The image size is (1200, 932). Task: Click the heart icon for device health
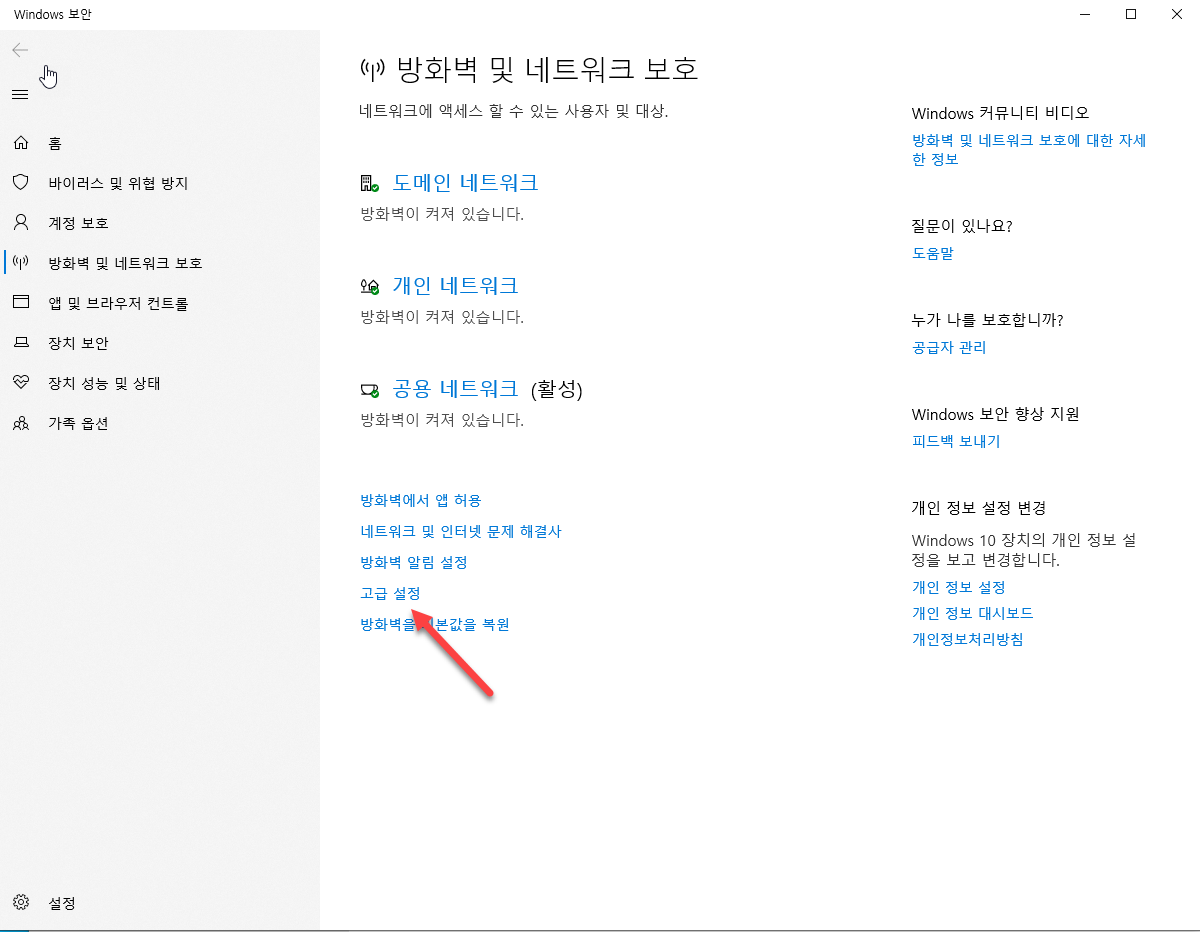coord(21,383)
